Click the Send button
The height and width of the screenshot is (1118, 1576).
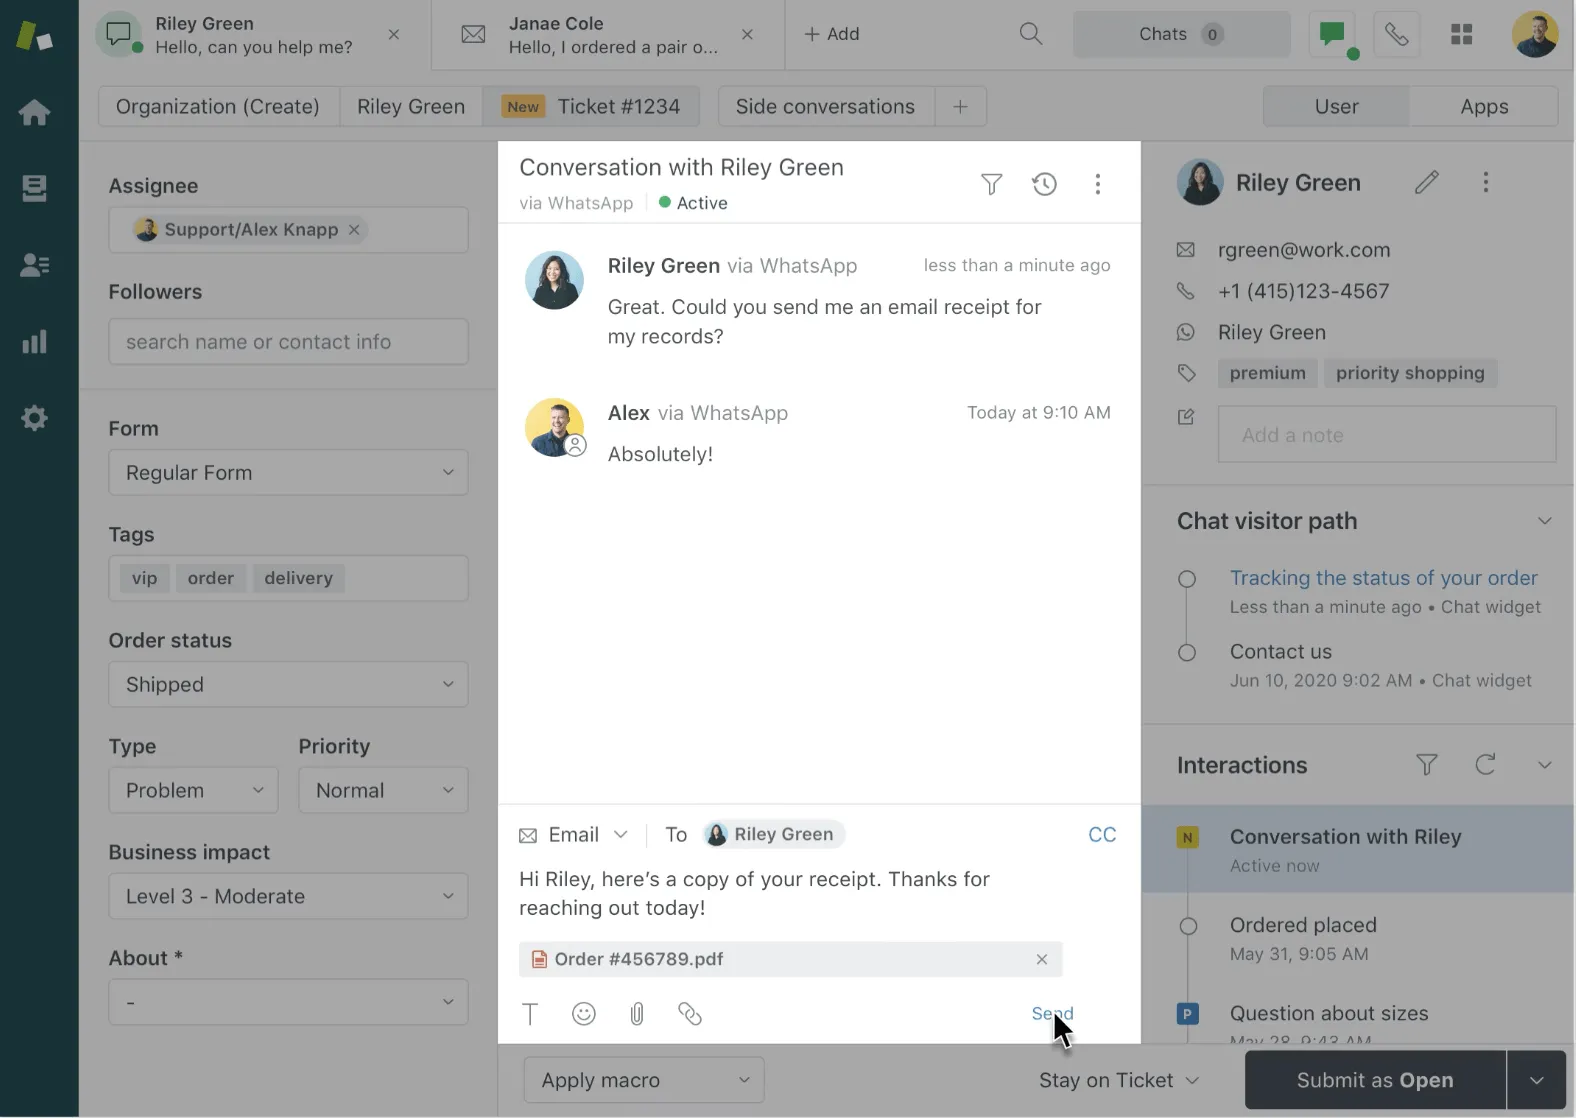tap(1052, 1013)
